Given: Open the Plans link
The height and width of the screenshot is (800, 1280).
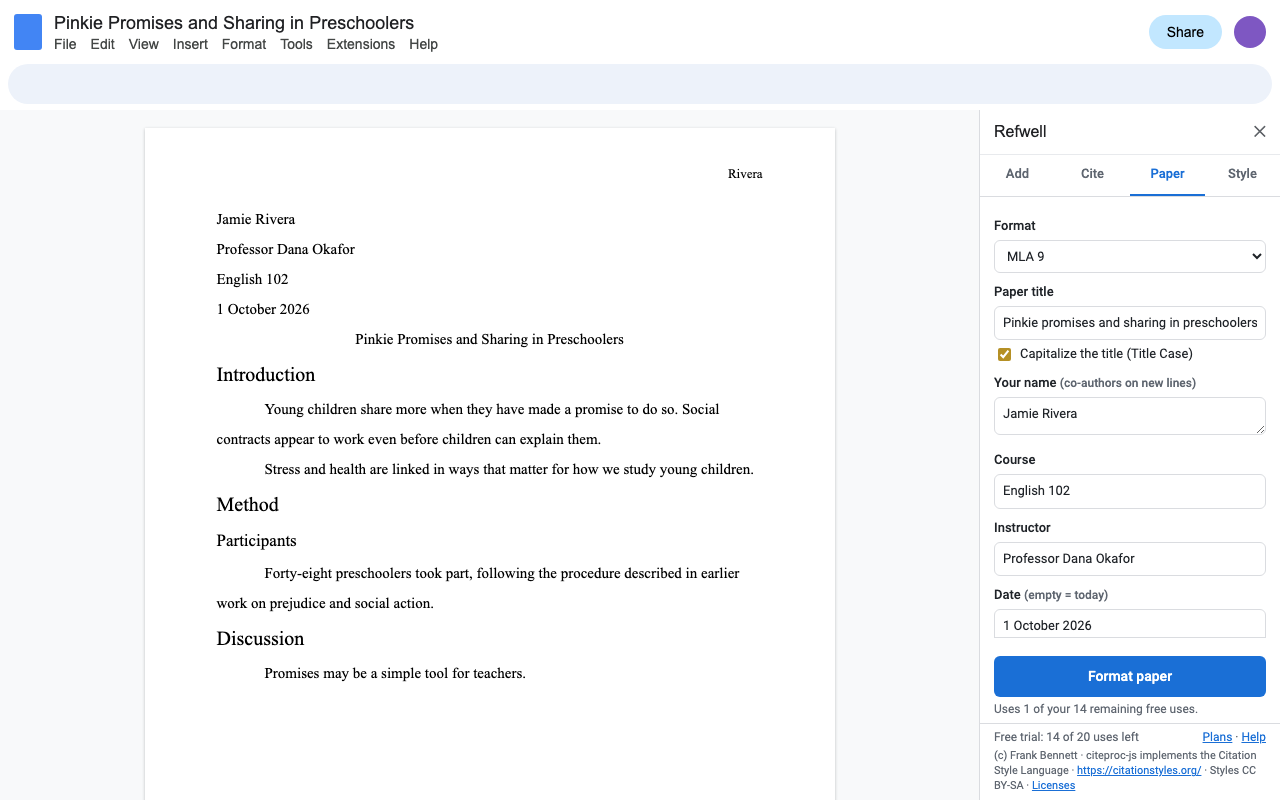Looking at the screenshot, I should [x=1217, y=737].
